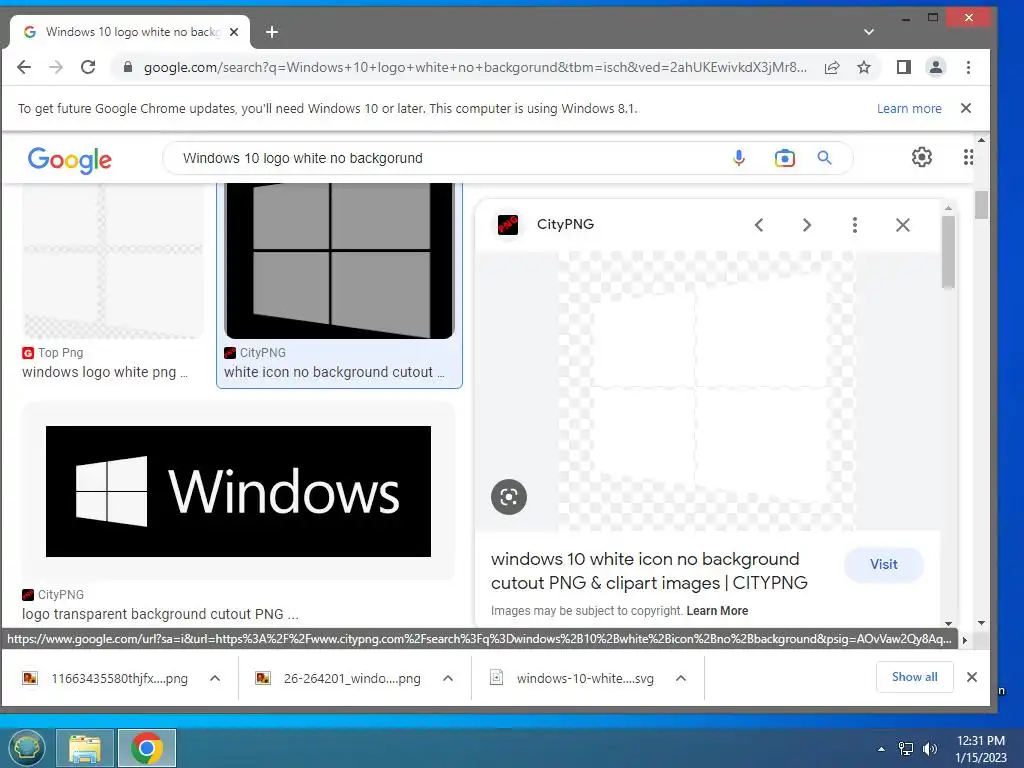Open the black Windows wordmark thumbnail

coord(238,492)
